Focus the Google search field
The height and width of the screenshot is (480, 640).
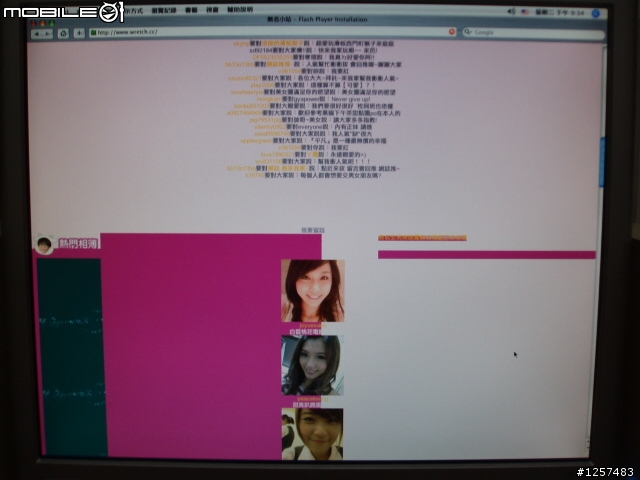[533, 33]
